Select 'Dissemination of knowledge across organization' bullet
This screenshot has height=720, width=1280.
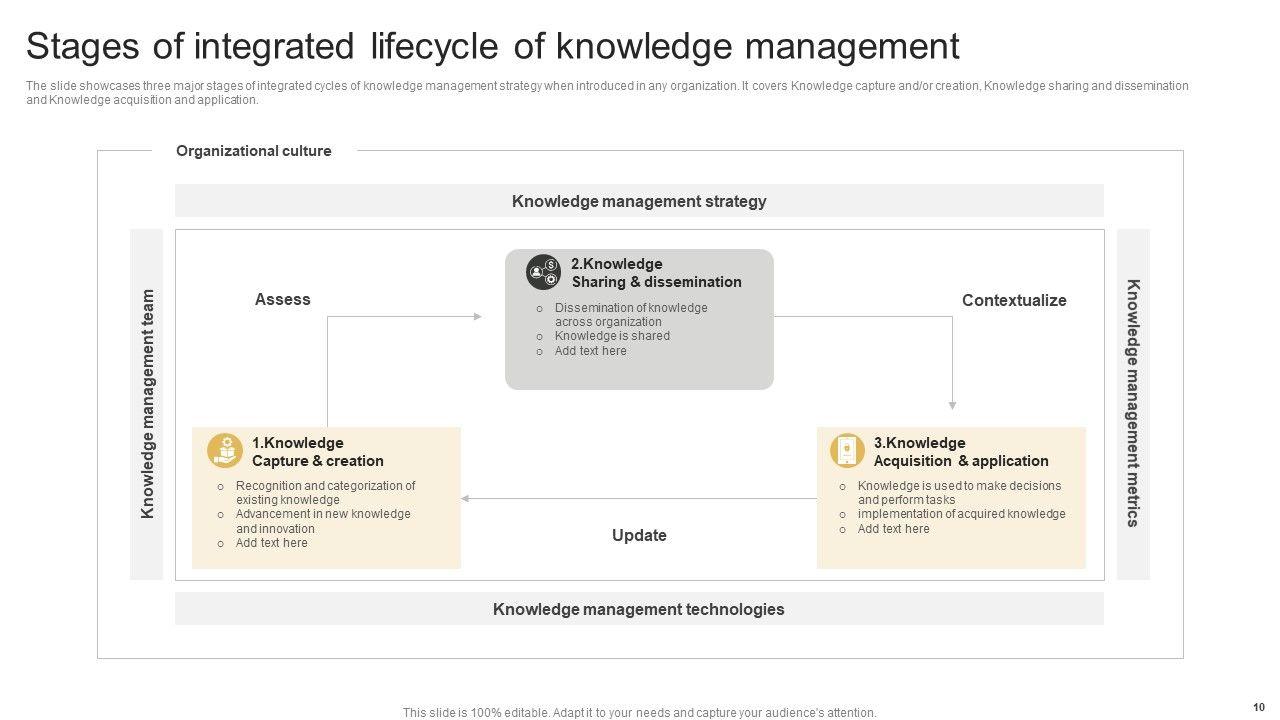point(631,315)
